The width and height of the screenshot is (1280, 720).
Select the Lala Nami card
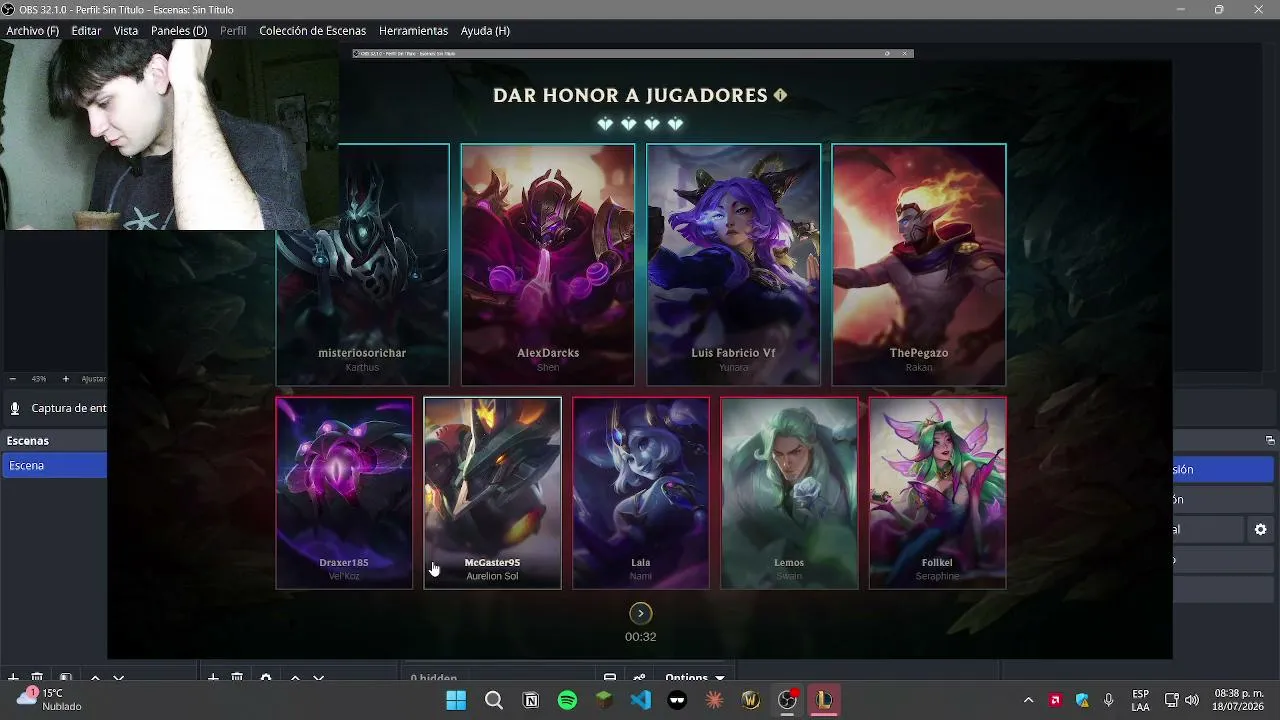click(x=641, y=493)
